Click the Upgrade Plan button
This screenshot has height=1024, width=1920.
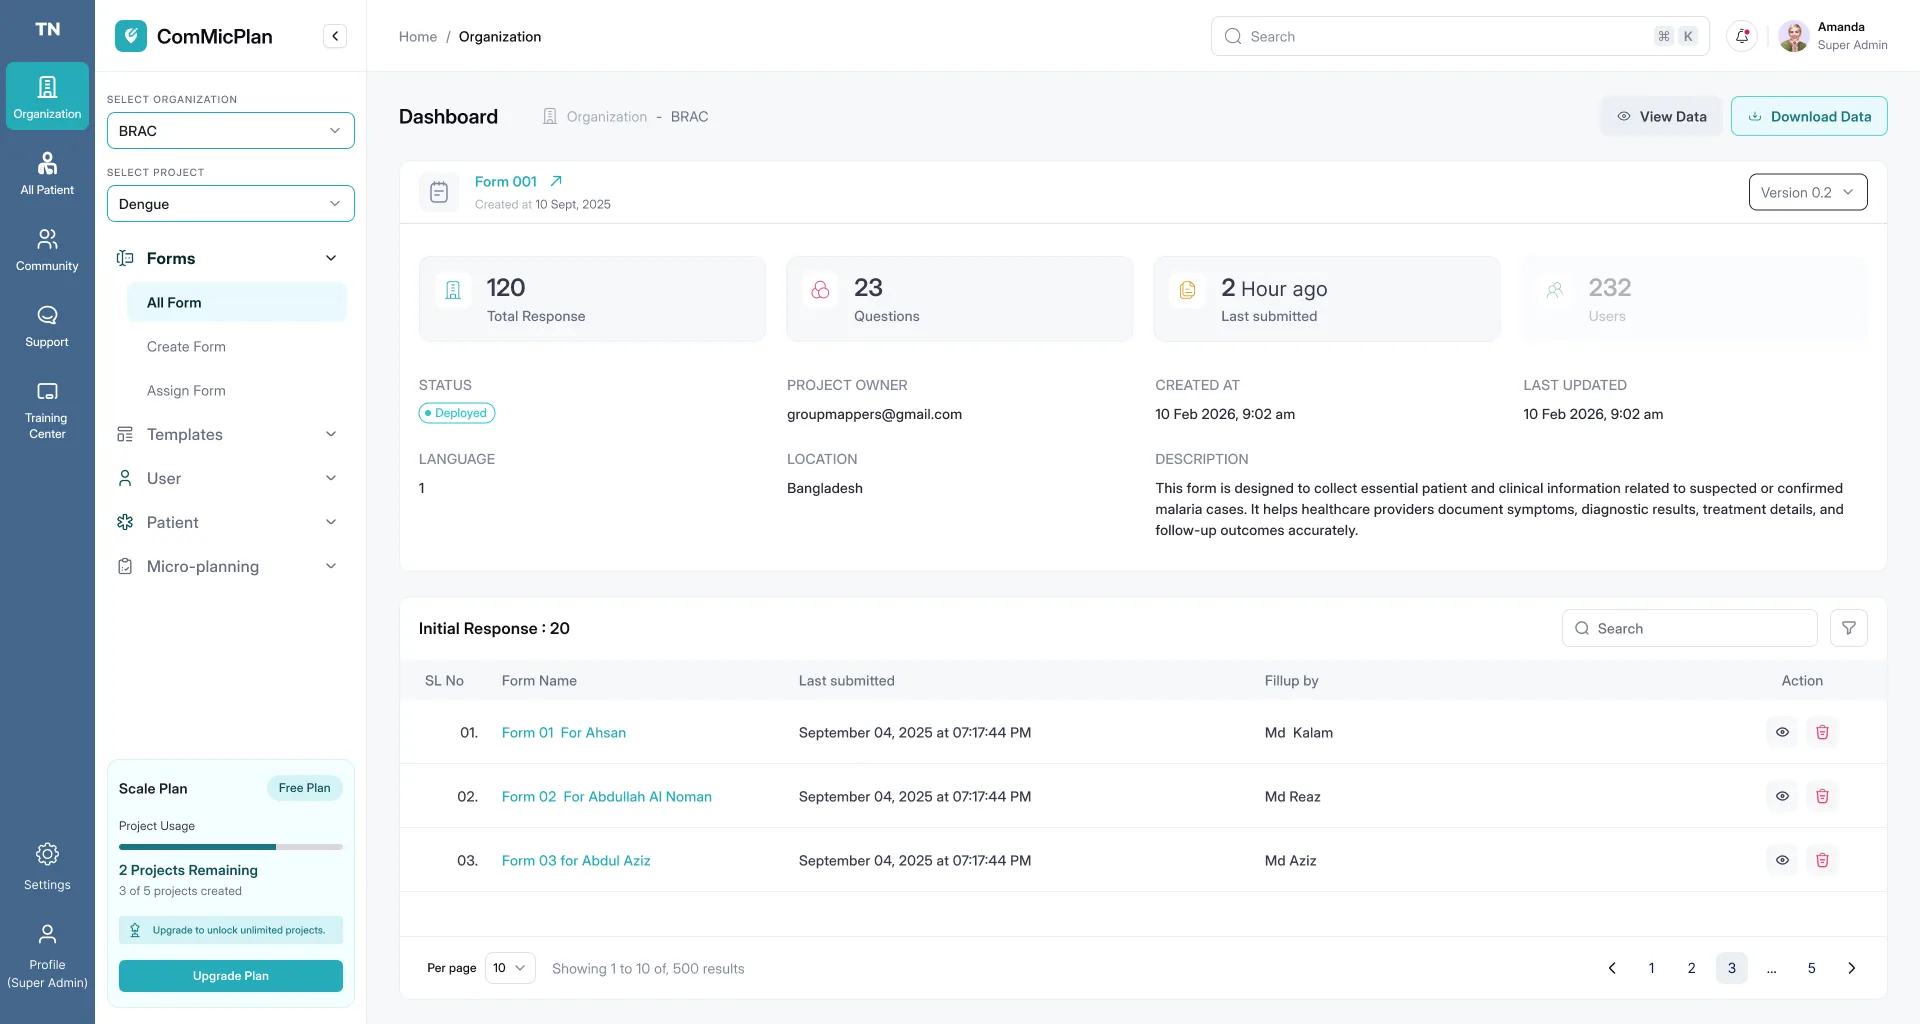pos(231,976)
